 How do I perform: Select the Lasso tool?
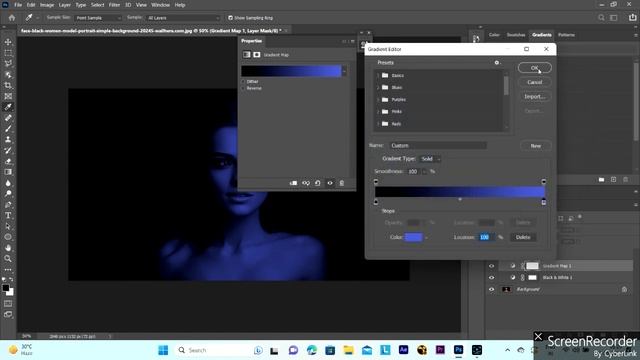pyautogui.click(x=8, y=64)
